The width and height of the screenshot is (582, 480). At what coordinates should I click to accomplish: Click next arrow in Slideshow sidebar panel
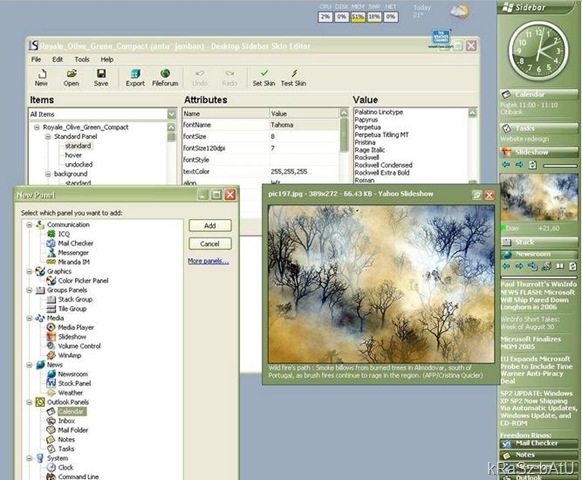519,164
